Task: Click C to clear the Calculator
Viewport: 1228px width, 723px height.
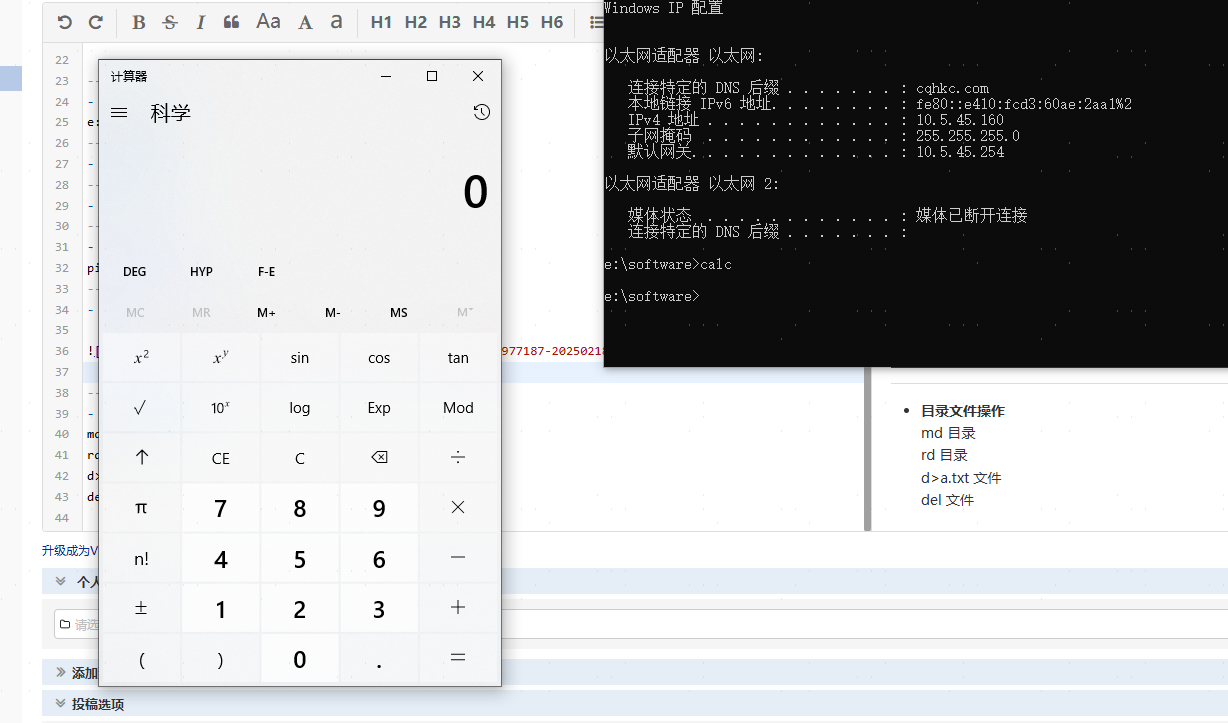Action: tap(300, 458)
